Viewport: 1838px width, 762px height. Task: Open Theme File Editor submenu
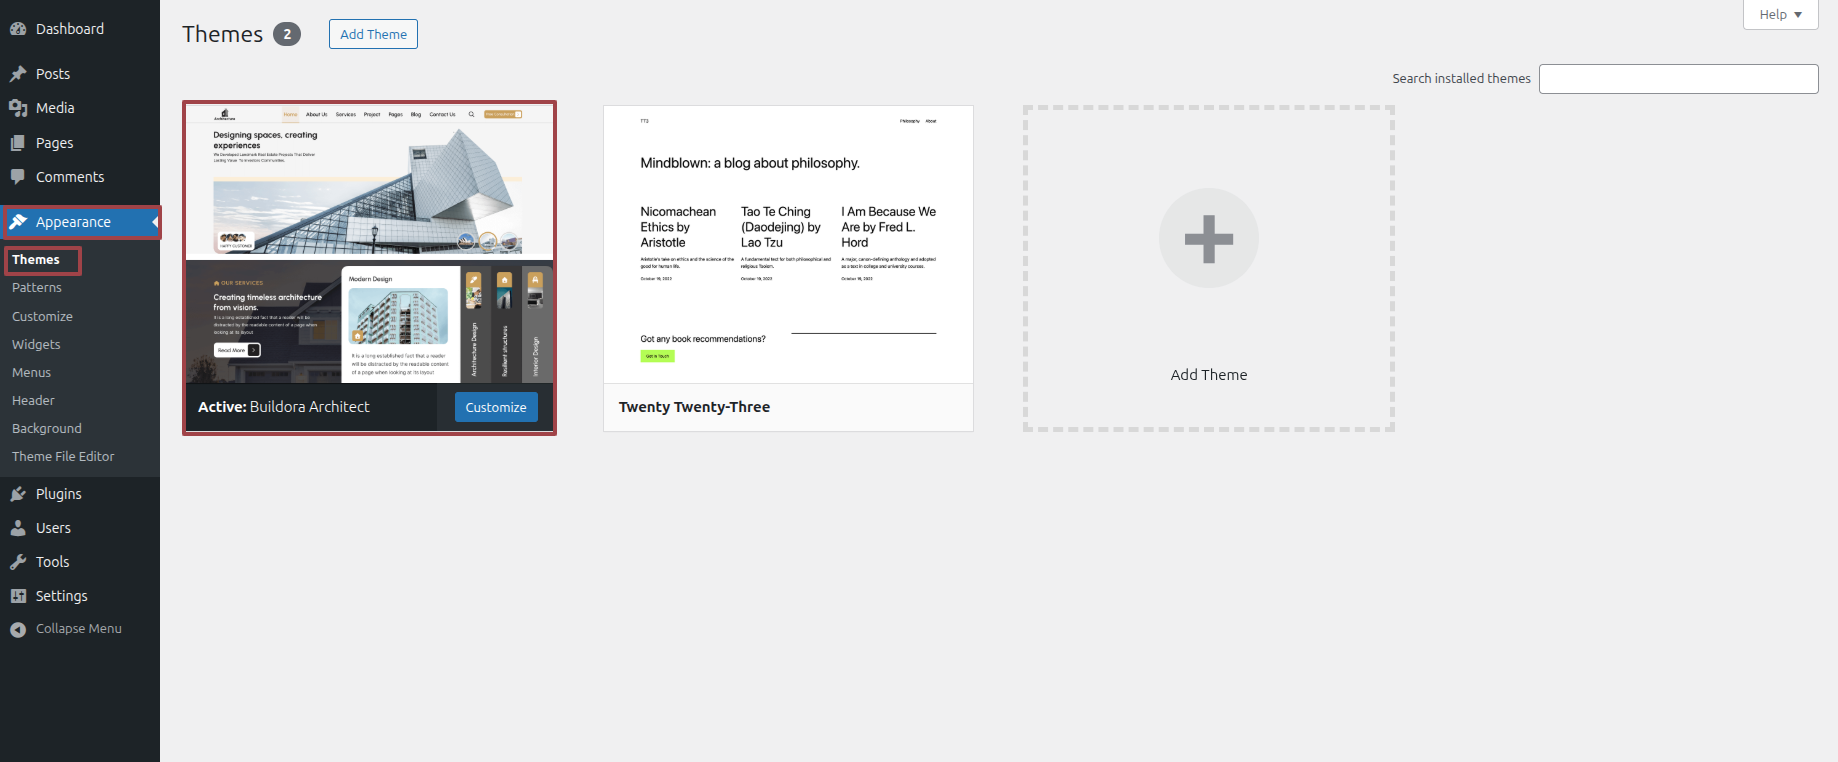click(63, 457)
